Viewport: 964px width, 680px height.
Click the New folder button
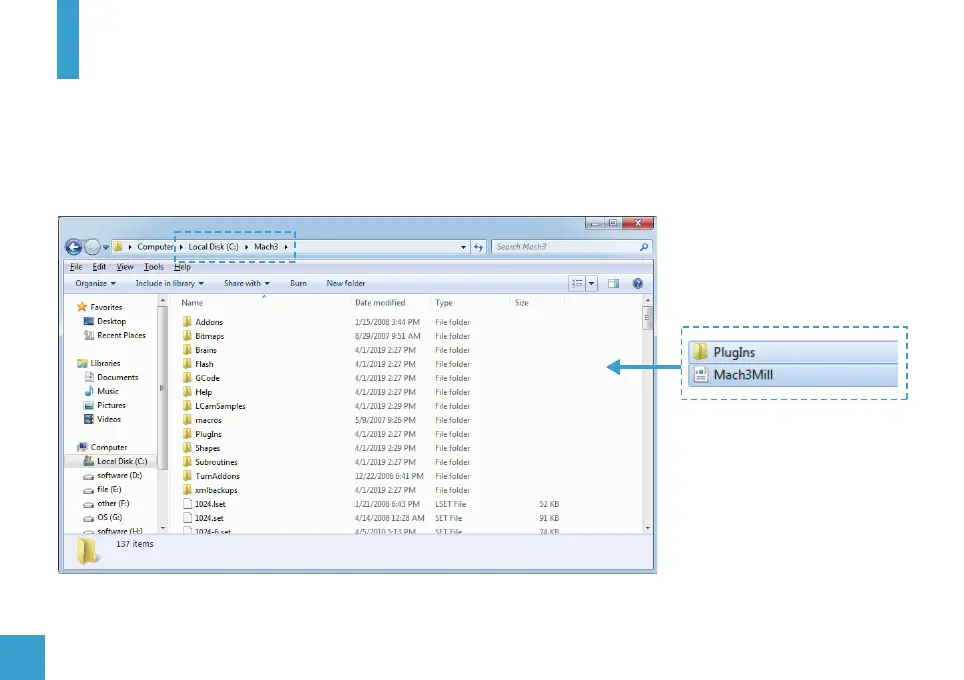(346, 283)
